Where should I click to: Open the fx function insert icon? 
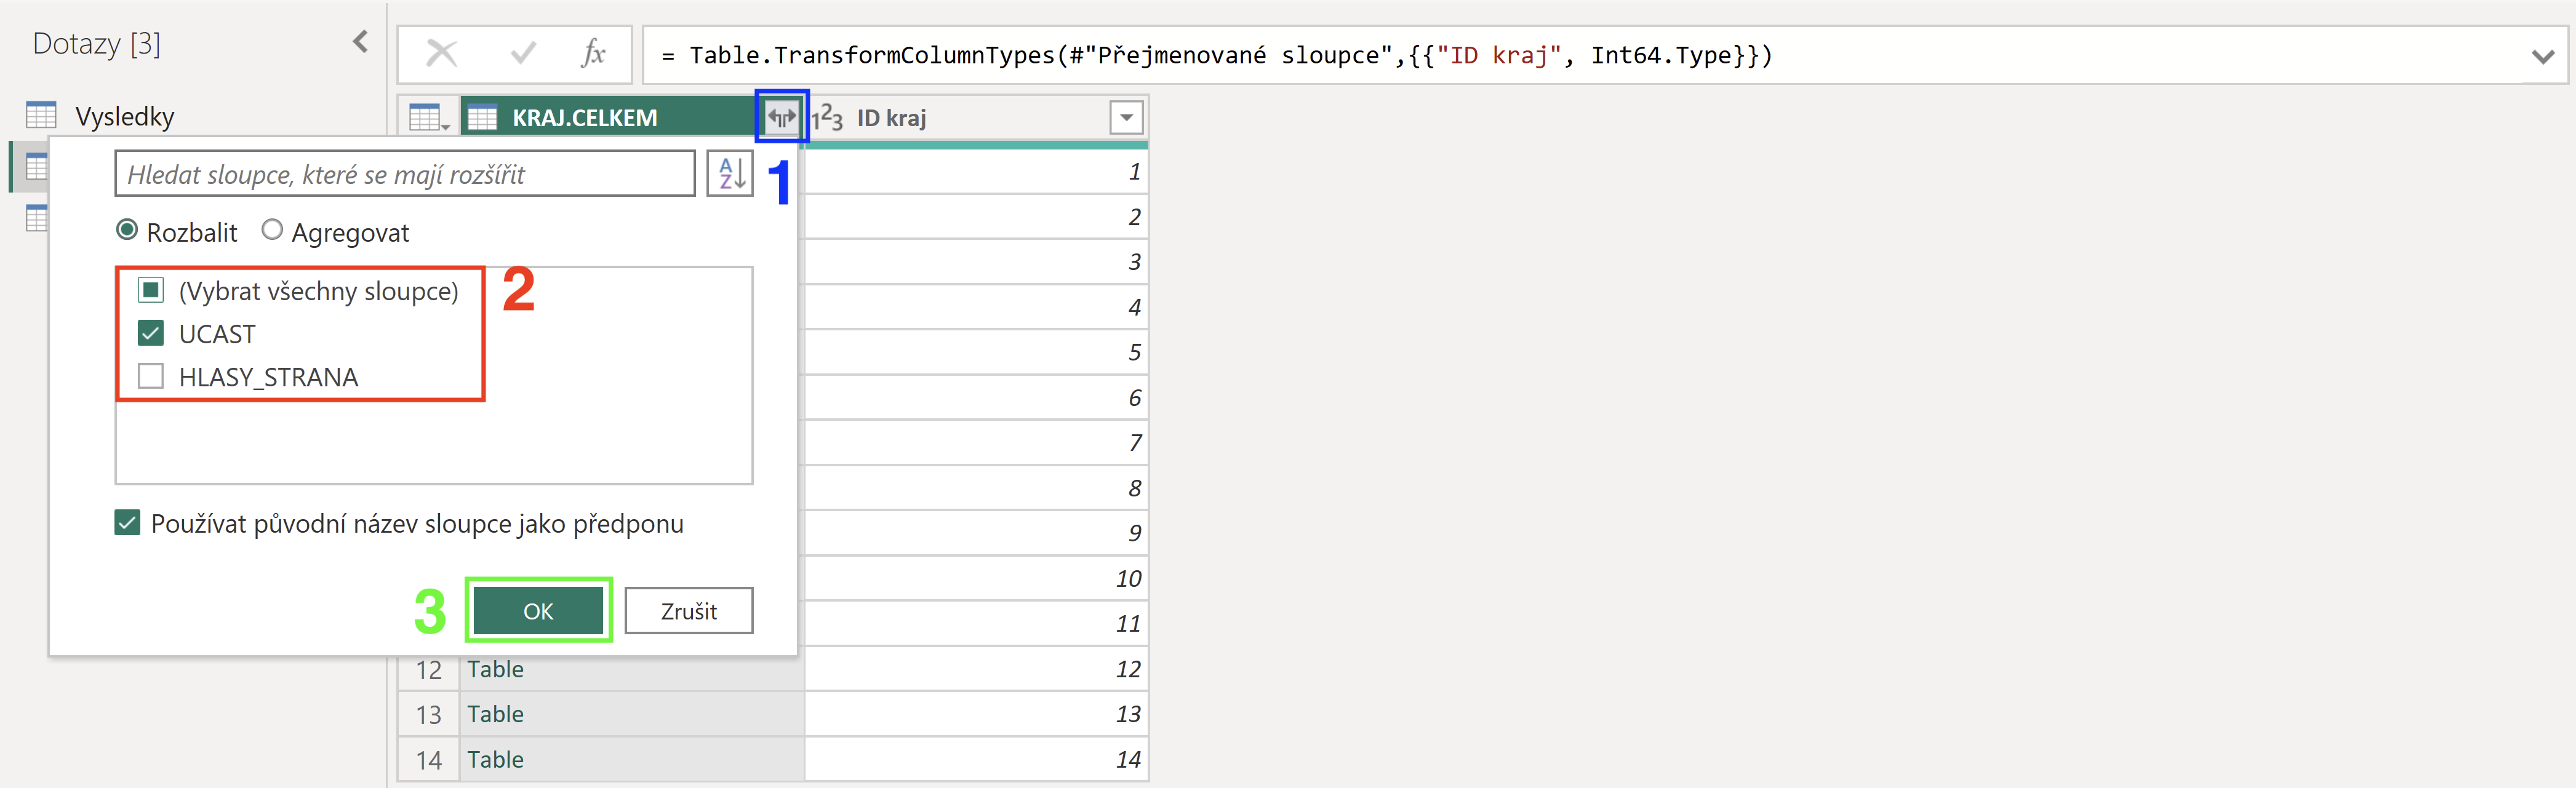coord(593,53)
